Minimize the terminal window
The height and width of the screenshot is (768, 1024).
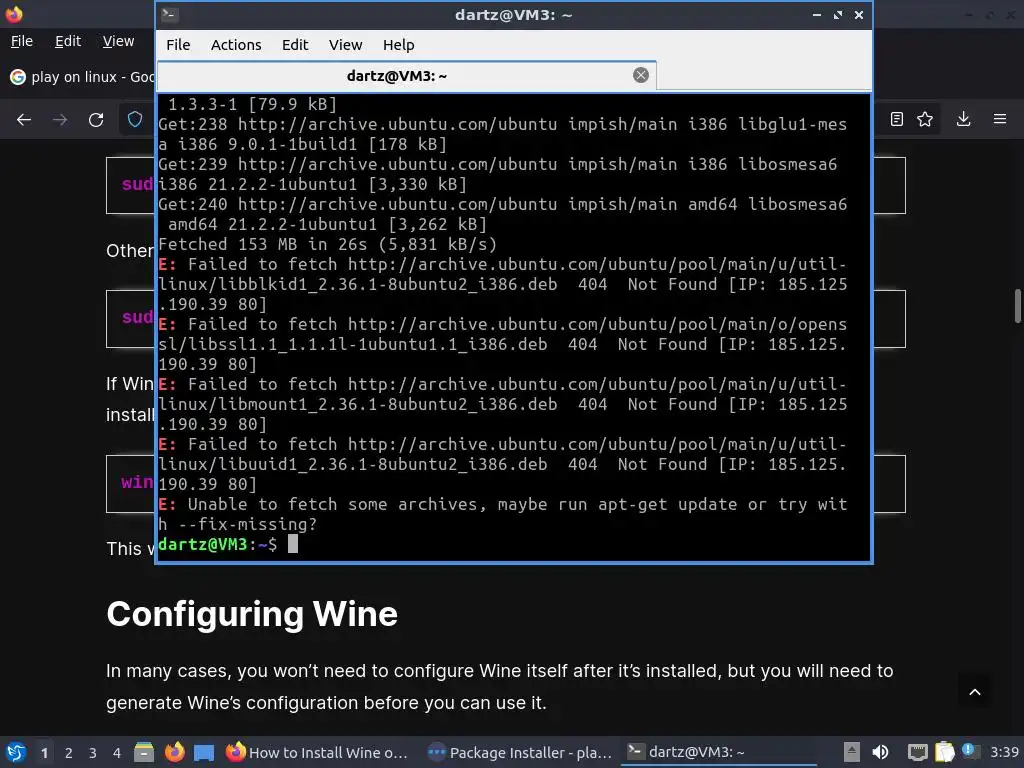(x=816, y=14)
